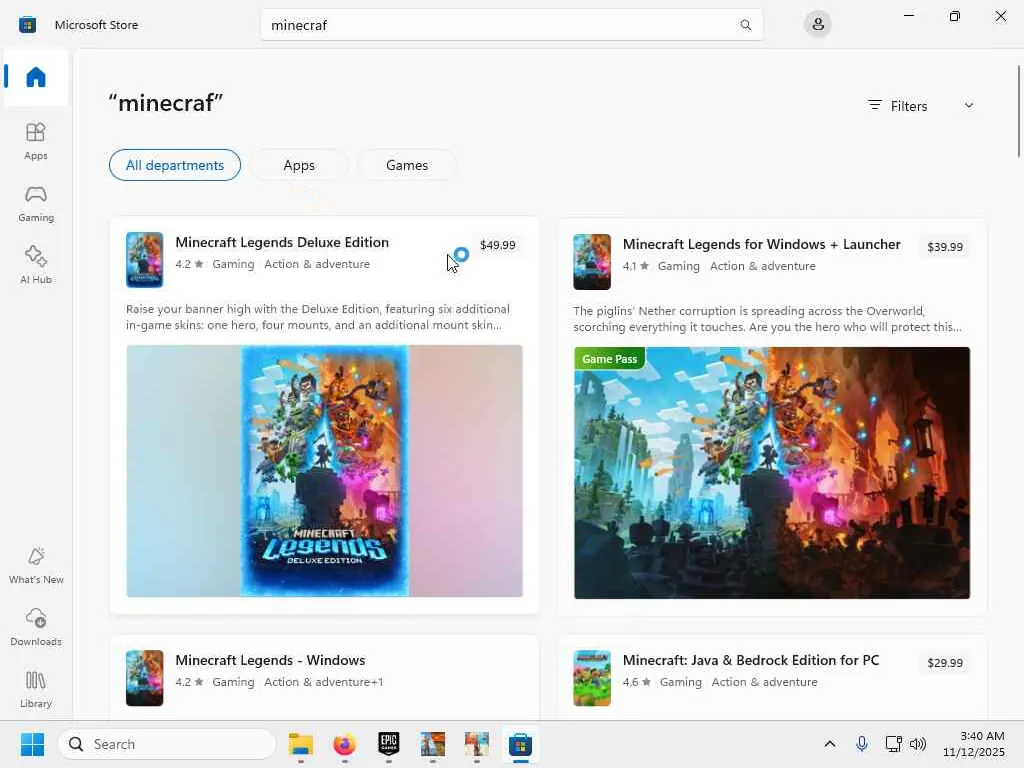Screen dimensions: 1024x768
Task: Click the $49.99 price for Deluxe Edition
Action: click(x=498, y=245)
